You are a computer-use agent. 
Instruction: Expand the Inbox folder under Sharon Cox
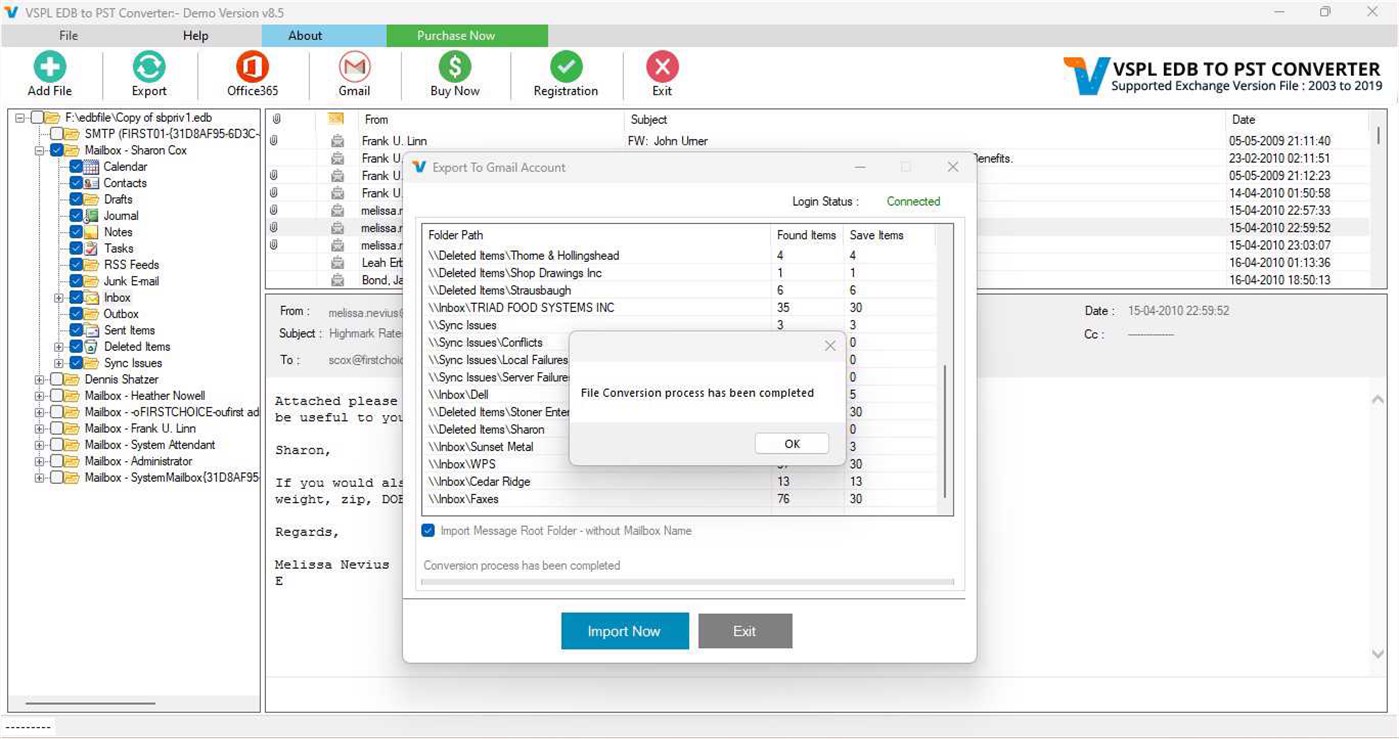pyautogui.click(x=58, y=297)
